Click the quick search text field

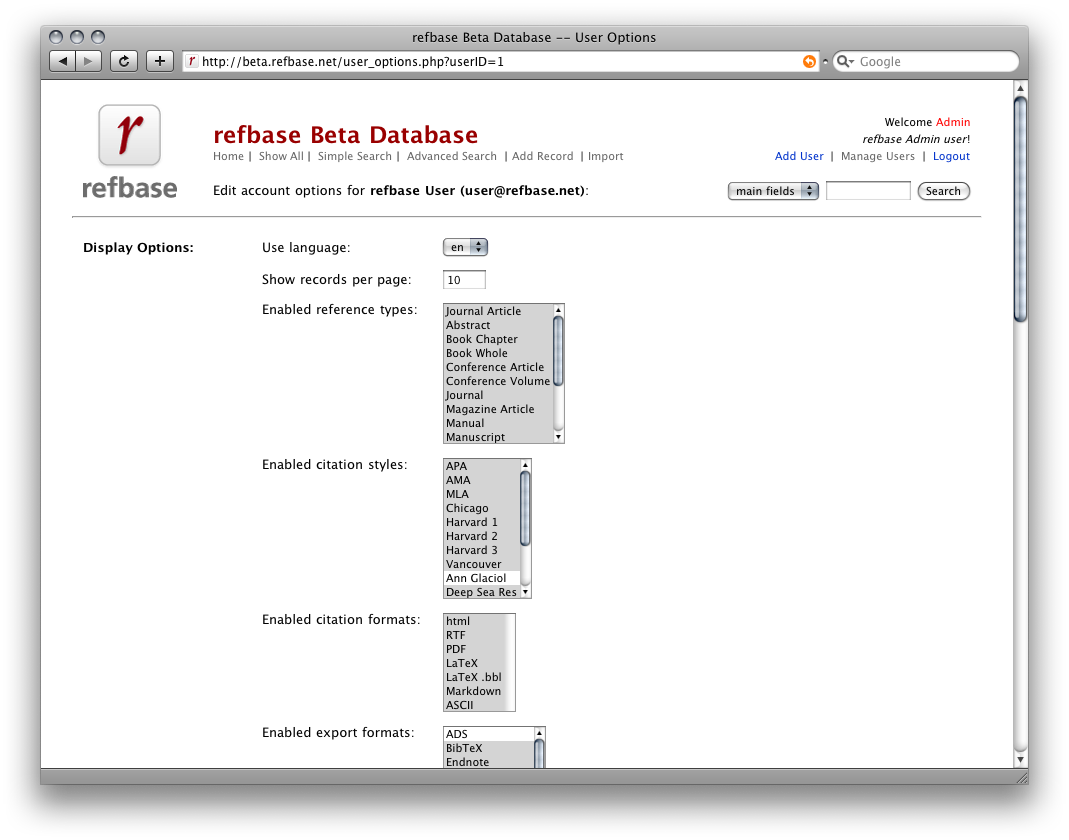[x=868, y=191]
